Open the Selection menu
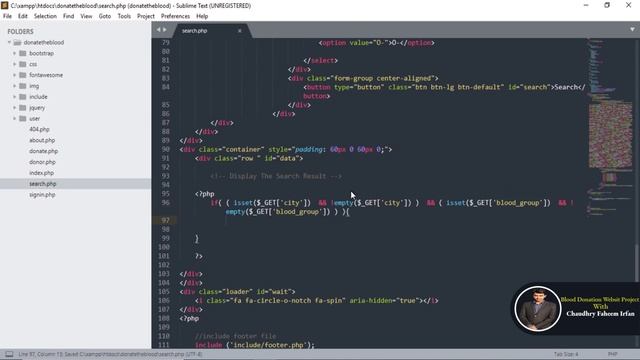The image size is (640, 360). 45,16
